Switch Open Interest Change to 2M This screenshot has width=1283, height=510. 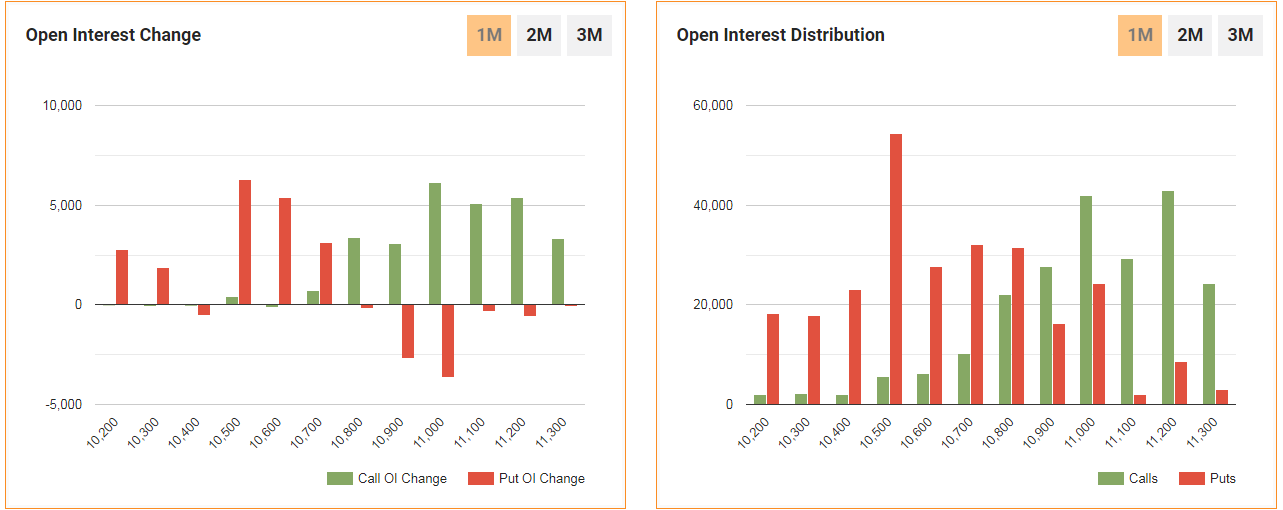click(539, 35)
